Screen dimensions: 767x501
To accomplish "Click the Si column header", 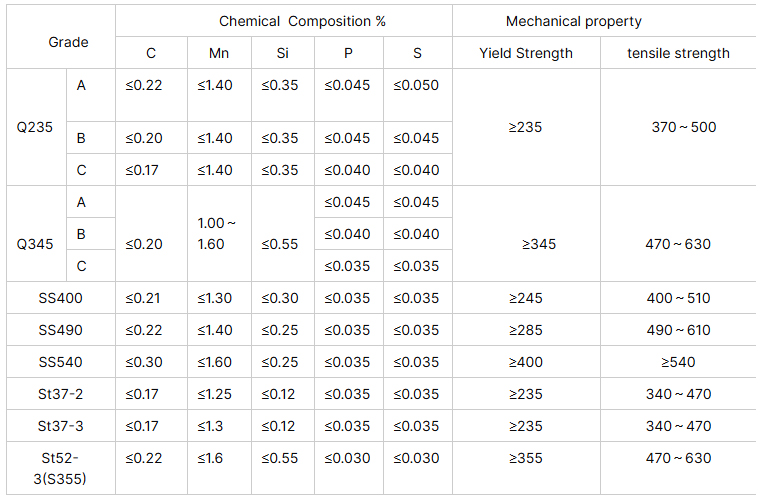I will [x=283, y=53].
